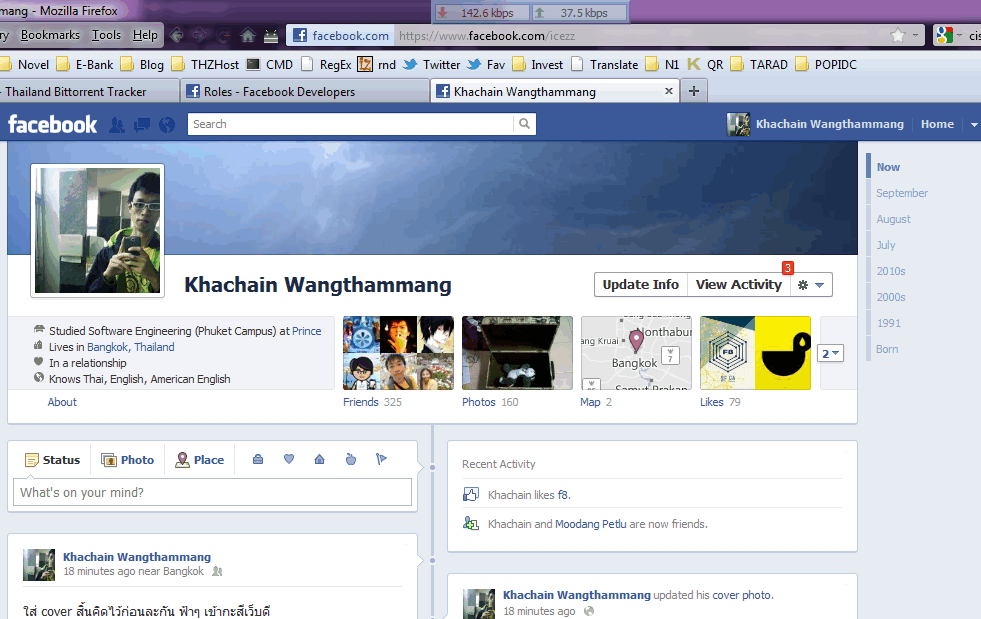Open the Tools menu
This screenshot has width=981, height=619.
106,35
